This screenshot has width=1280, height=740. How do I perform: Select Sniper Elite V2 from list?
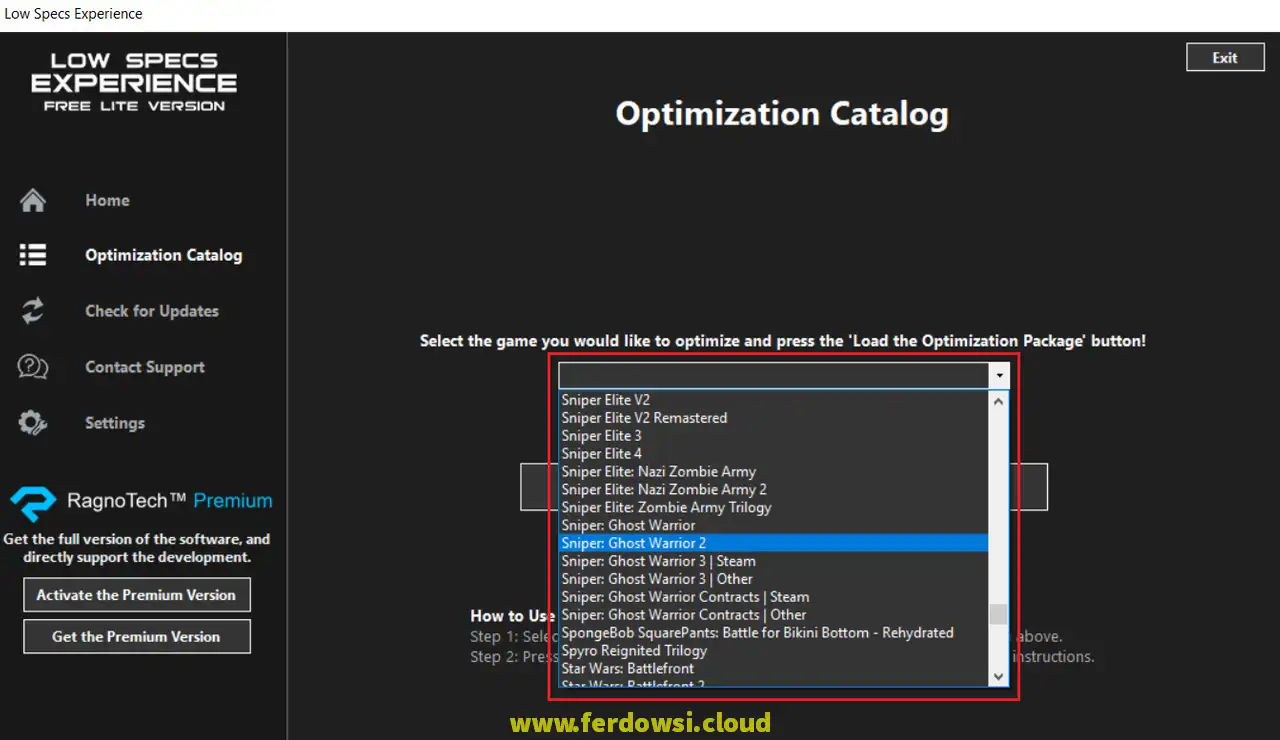773,400
